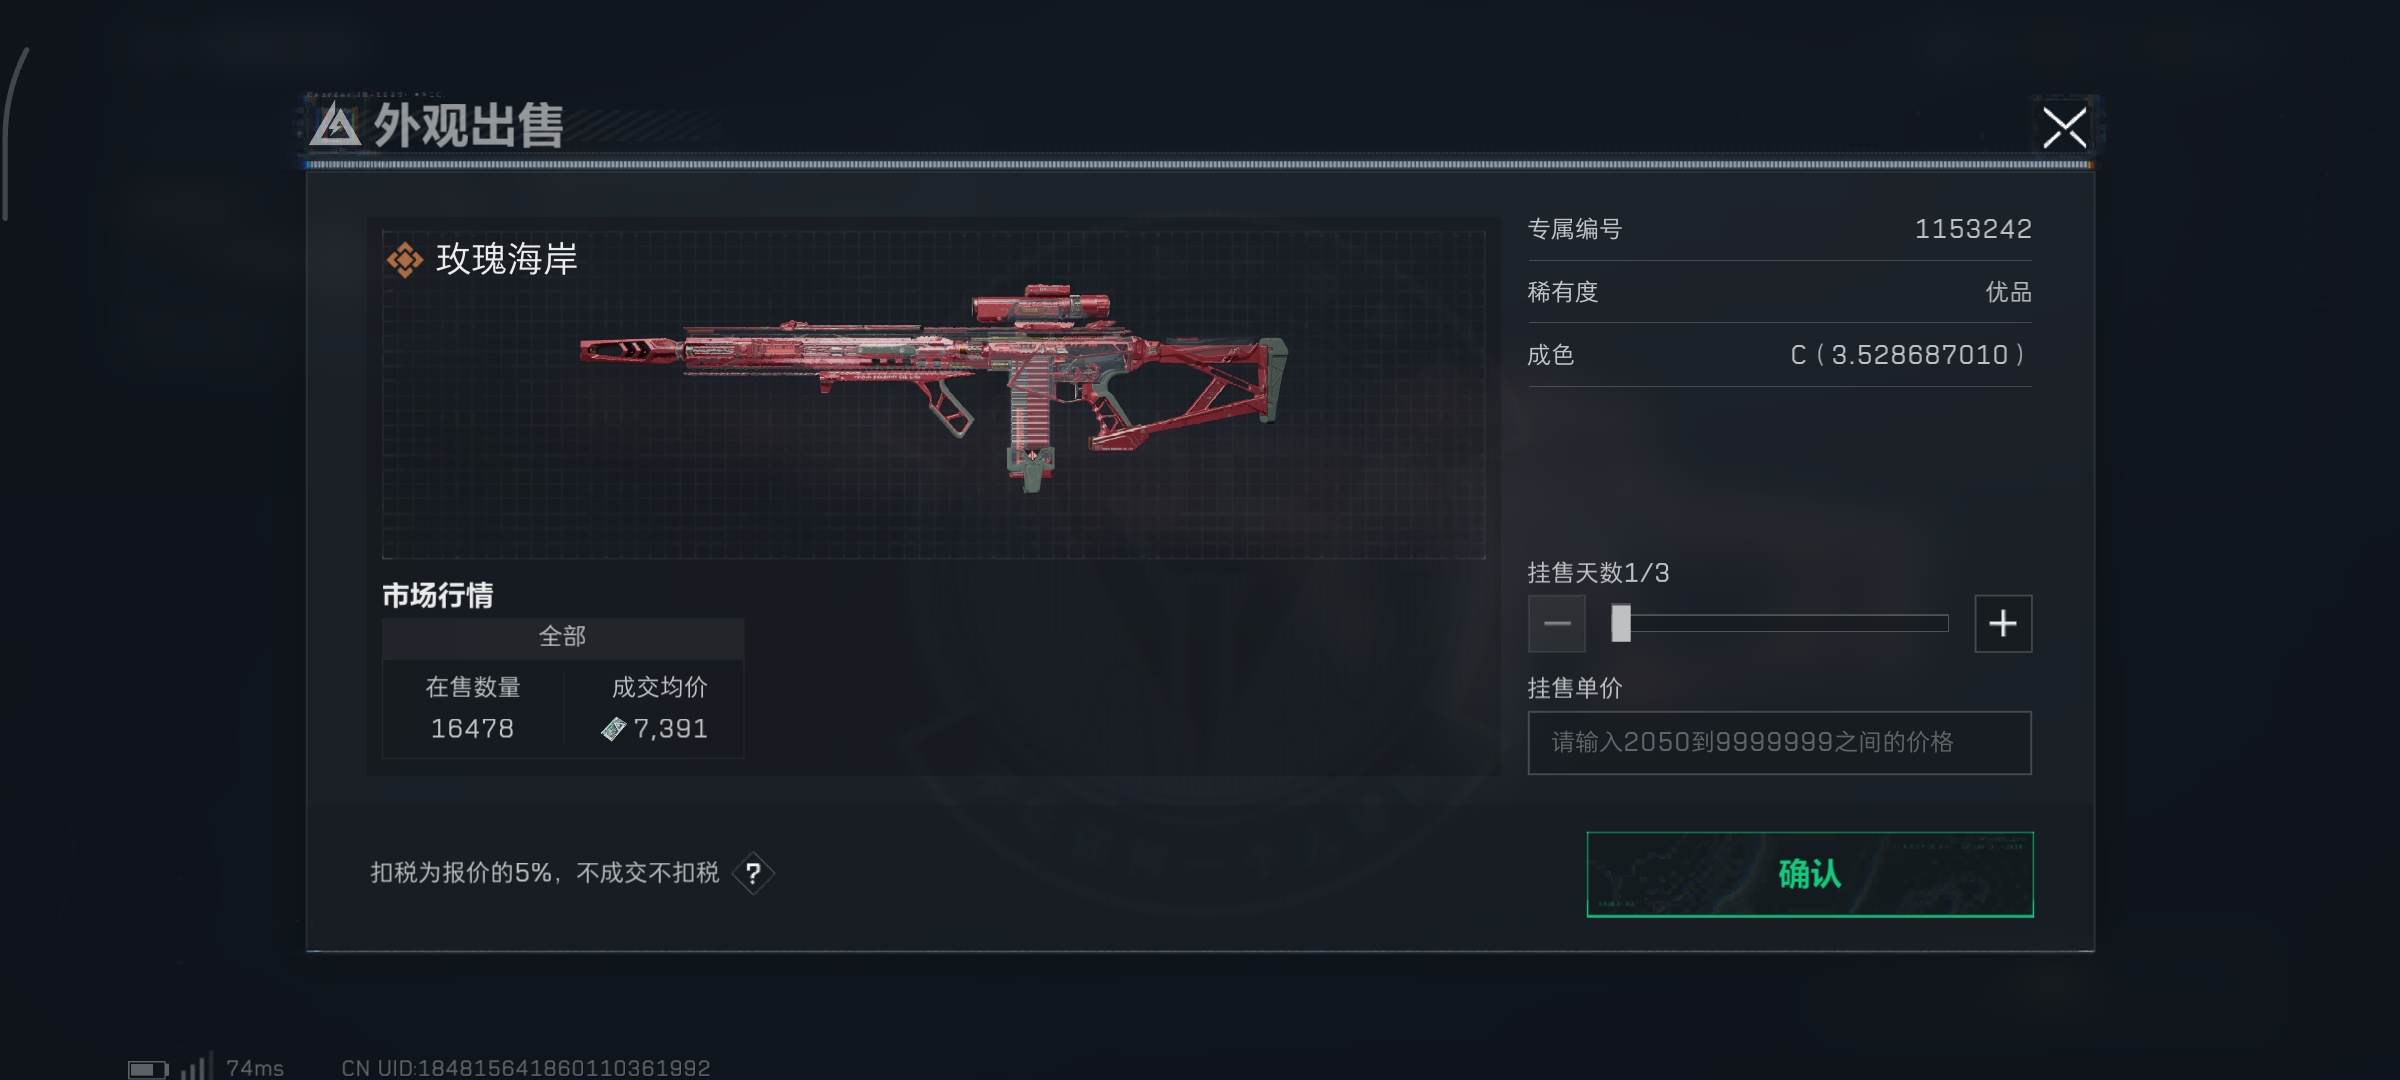Click the triangle logo beside 外观出售 title

tap(335, 126)
